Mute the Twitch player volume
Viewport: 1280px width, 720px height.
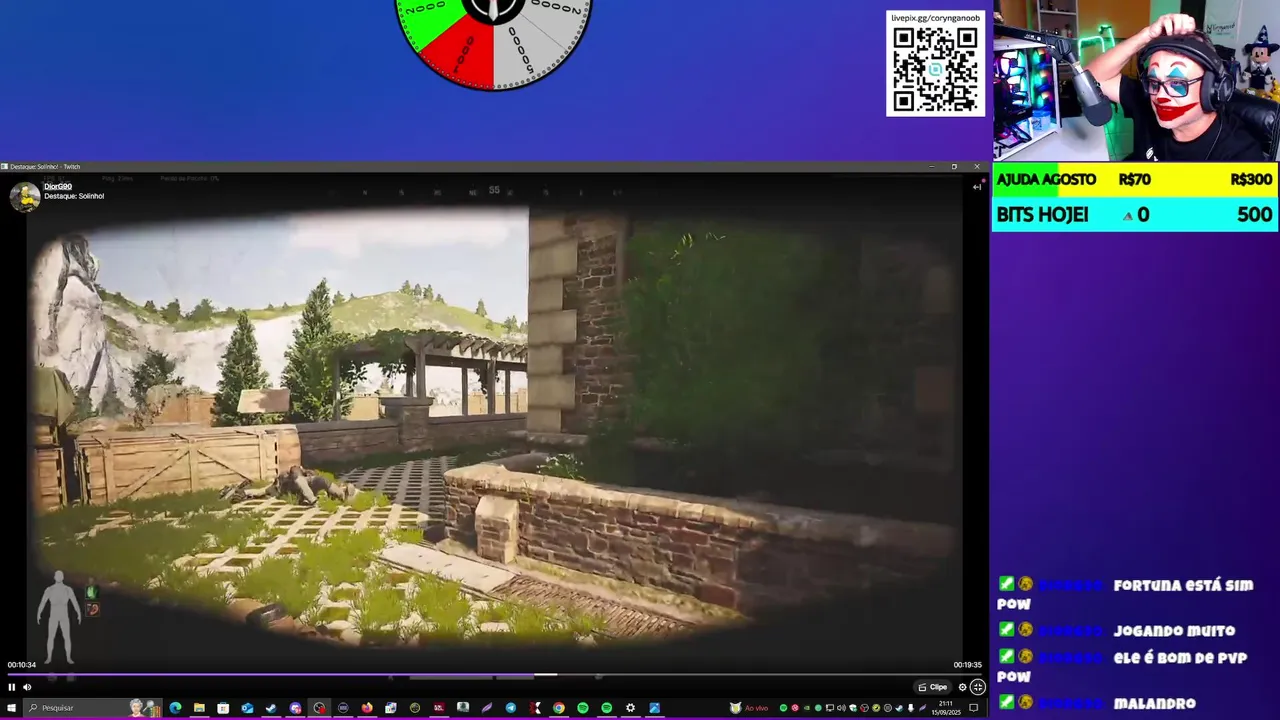[x=27, y=687]
